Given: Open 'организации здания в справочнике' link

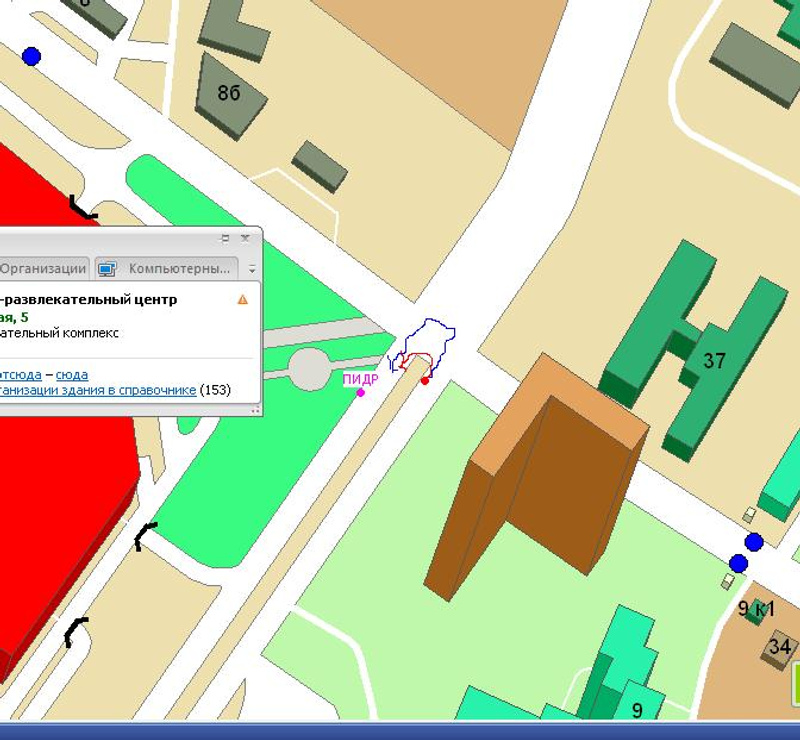Looking at the screenshot, I should point(98,390).
